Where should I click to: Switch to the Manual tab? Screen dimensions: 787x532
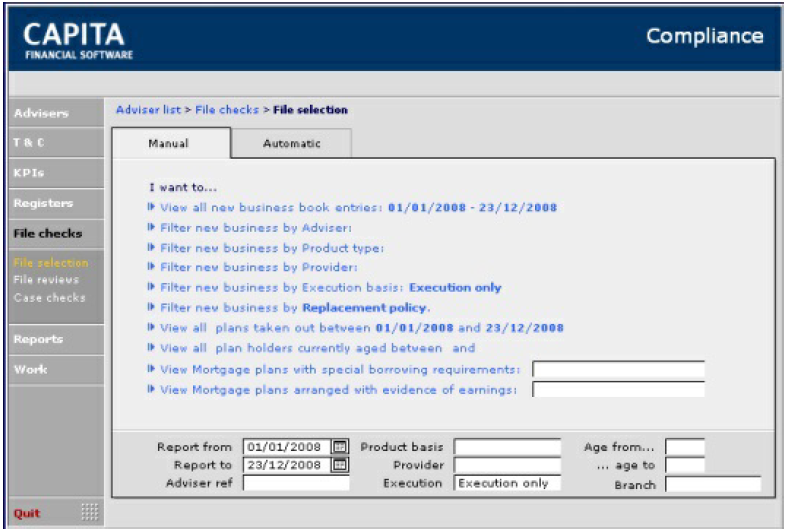pos(171,144)
